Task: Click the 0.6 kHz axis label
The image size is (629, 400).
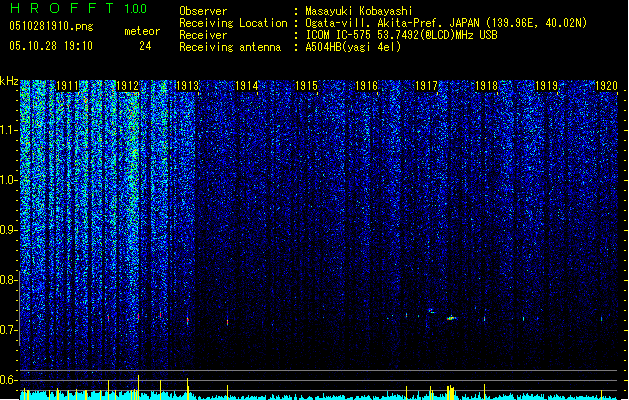Action: [x=9, y=380]
